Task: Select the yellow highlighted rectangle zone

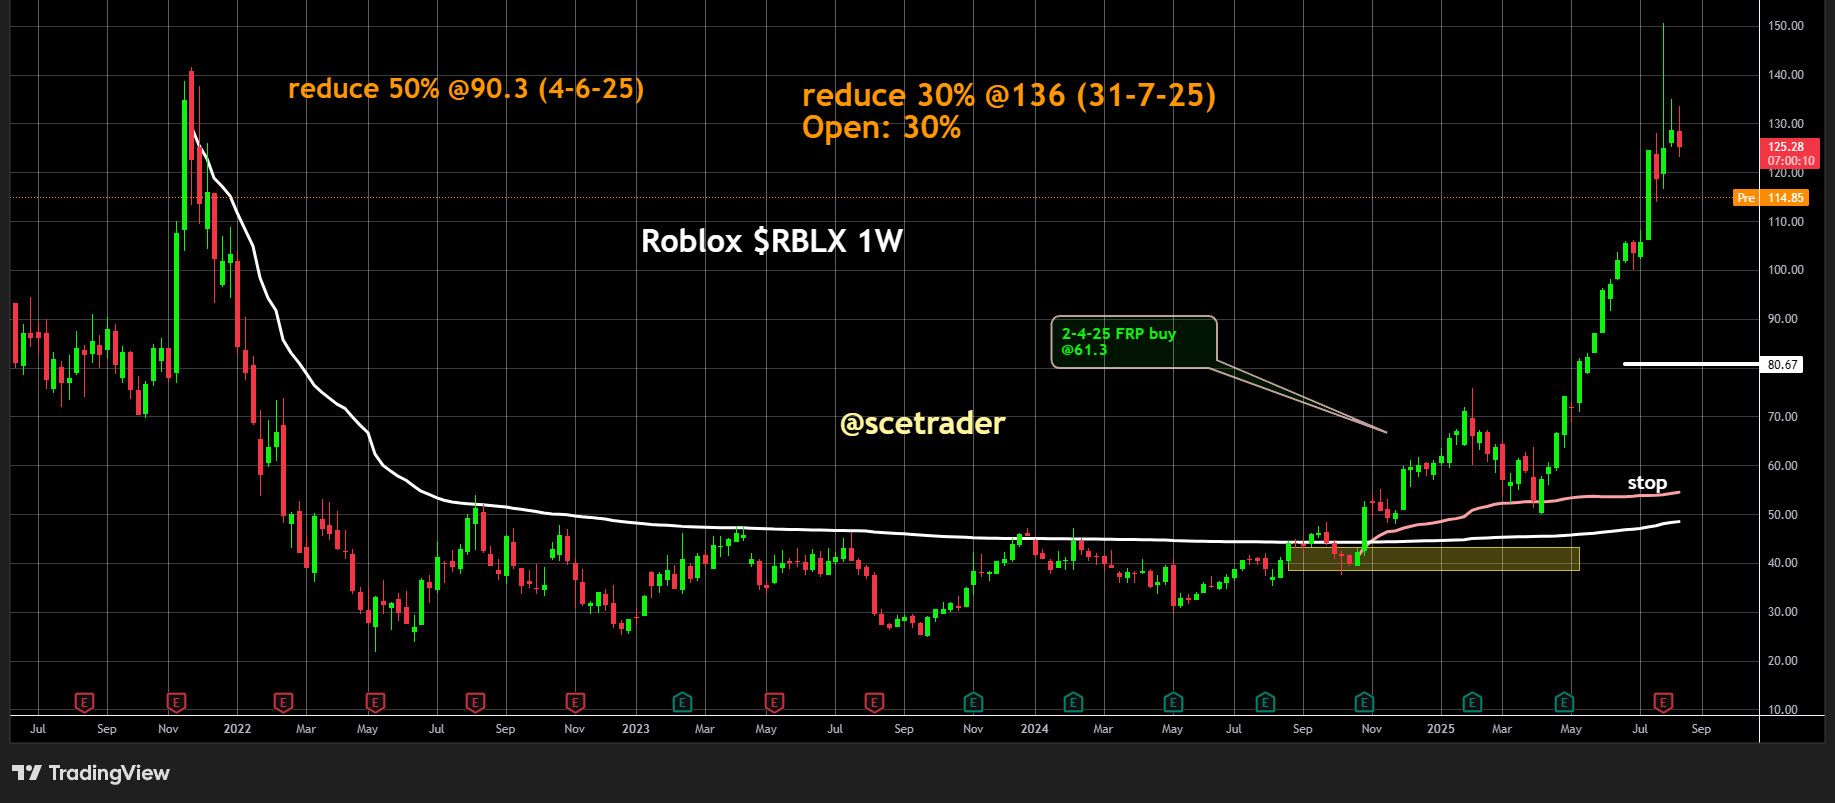Action: tap(1434, 558)
